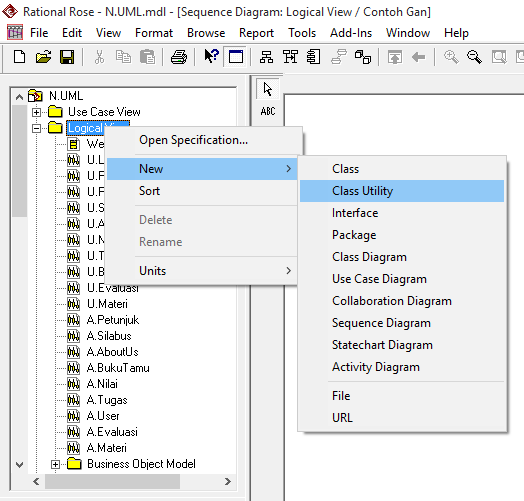524x501 pixels.
Task: Select Package from the New submenu
Action: [x=402, y=235]
